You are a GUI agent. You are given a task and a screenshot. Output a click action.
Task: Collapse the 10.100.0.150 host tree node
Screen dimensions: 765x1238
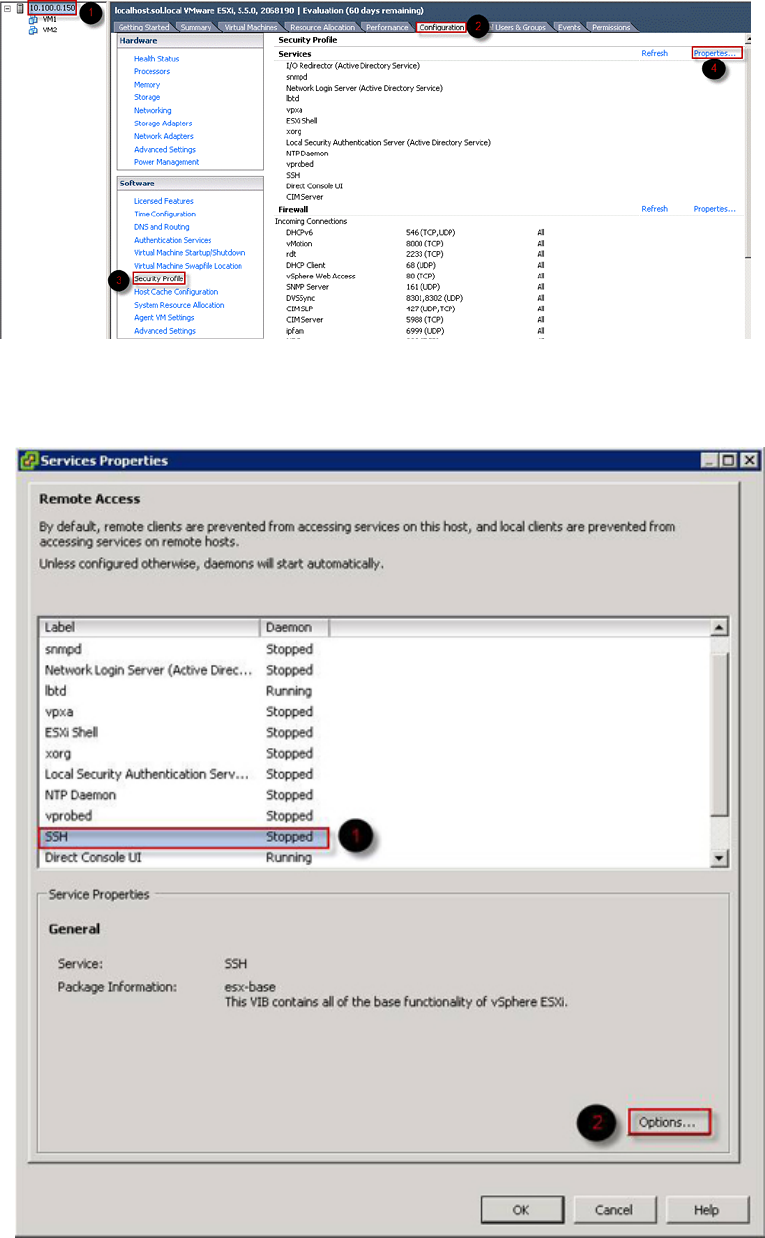click(x=7, y=8)
